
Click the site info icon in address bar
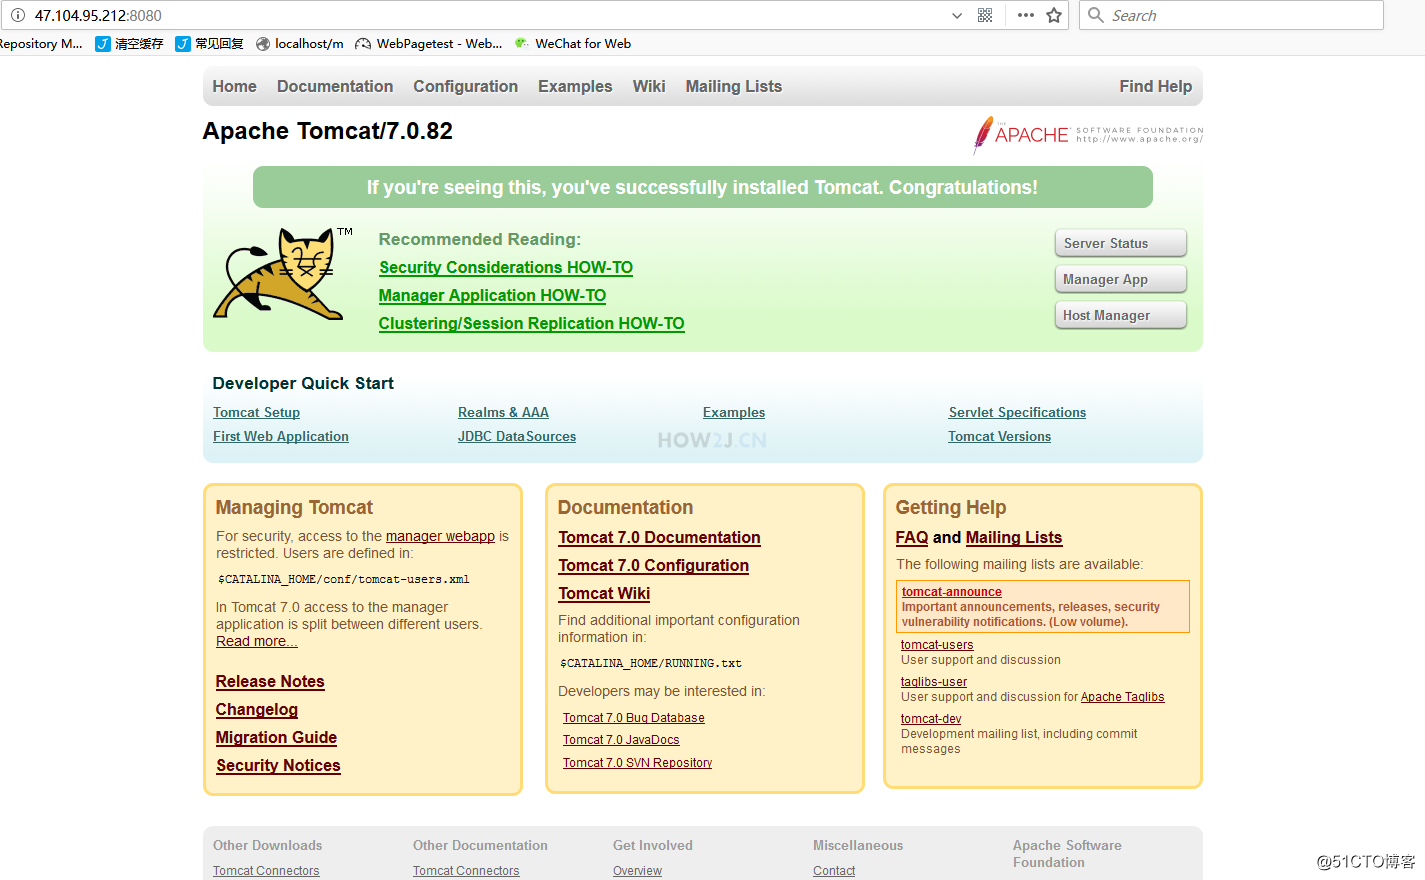click(x=17, y=15)
